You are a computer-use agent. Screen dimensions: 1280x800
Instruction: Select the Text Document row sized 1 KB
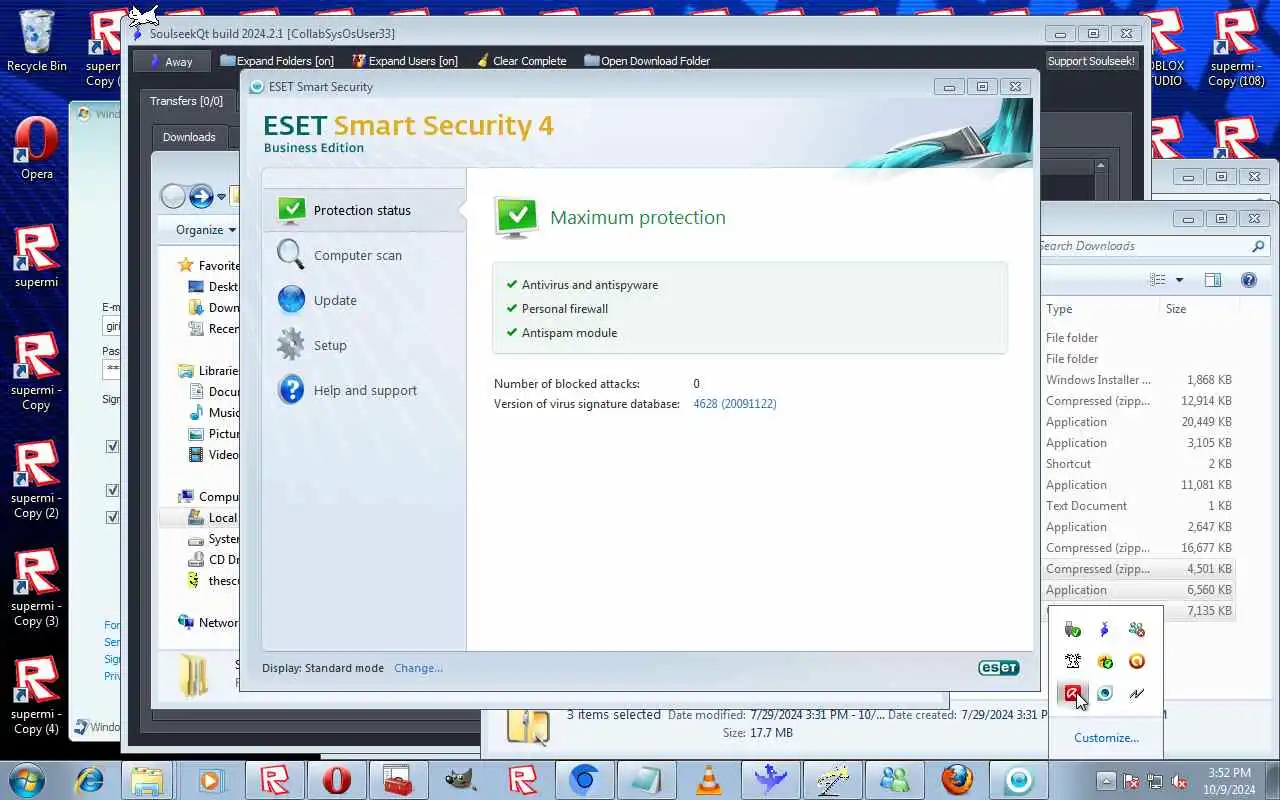(x=1138, y=506)
